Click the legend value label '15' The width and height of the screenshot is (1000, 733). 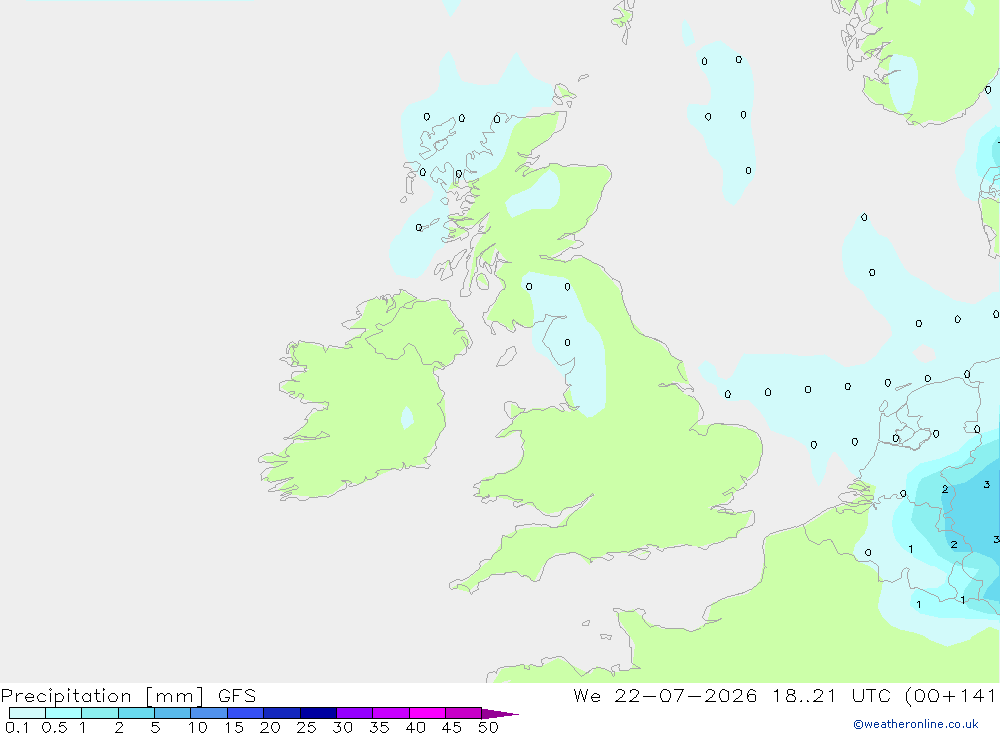point(234,727)
